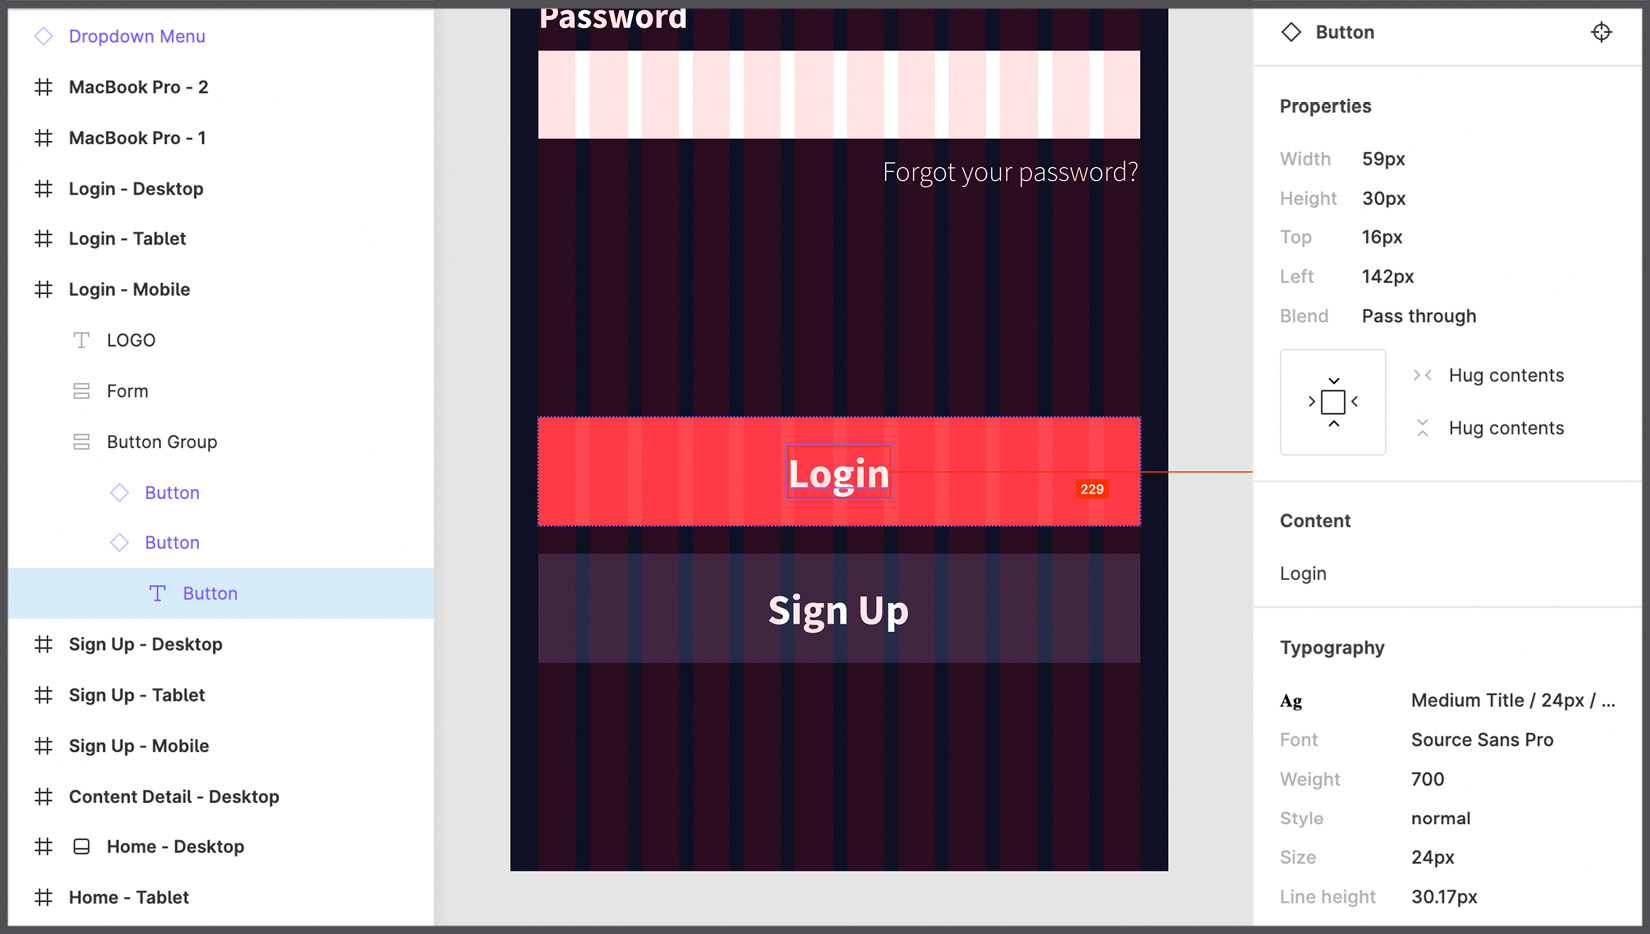This screenshot has height=934, width=1650.
Task: Click the horizontal Hug contents icon
Action: click(x=1423, y=375)
